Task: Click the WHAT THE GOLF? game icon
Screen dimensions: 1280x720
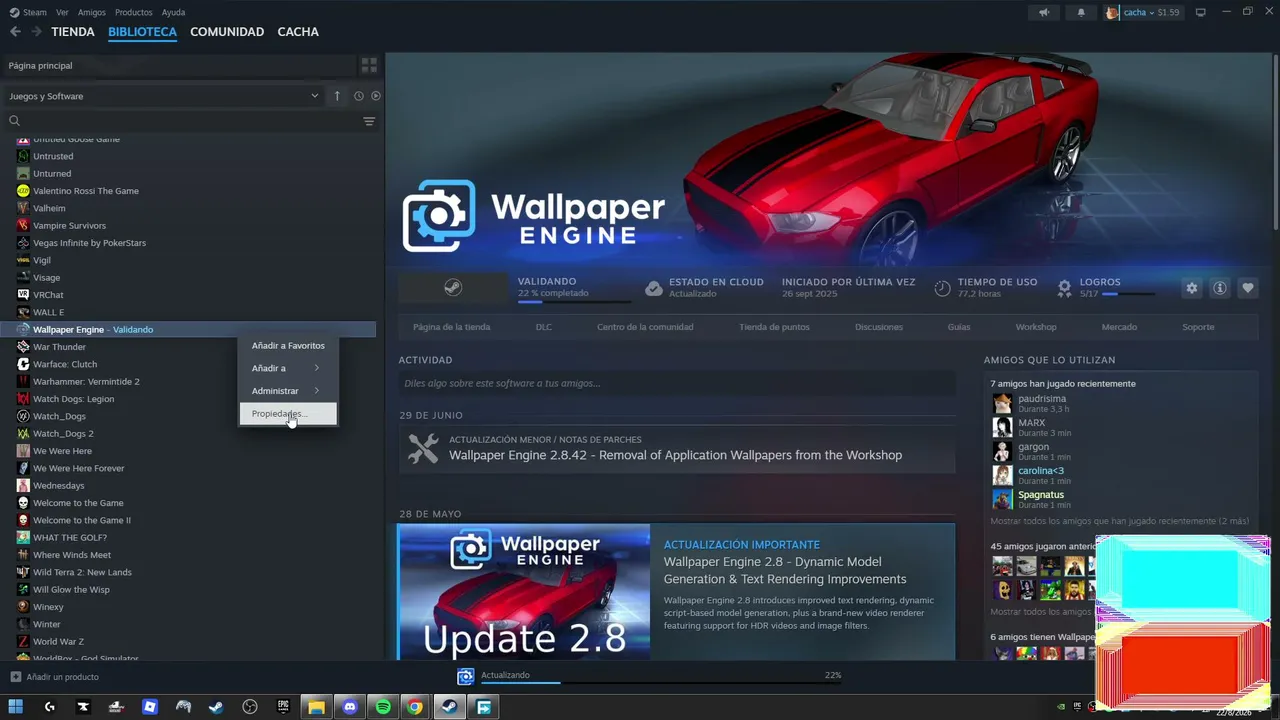Action: pos(23,538)
